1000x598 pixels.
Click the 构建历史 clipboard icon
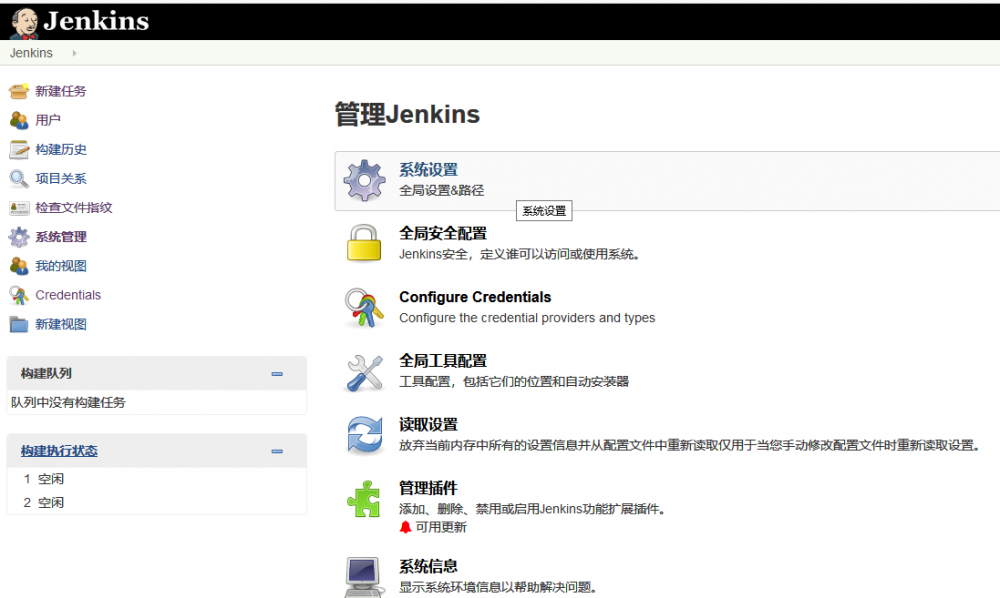click(x=18, y=149)
